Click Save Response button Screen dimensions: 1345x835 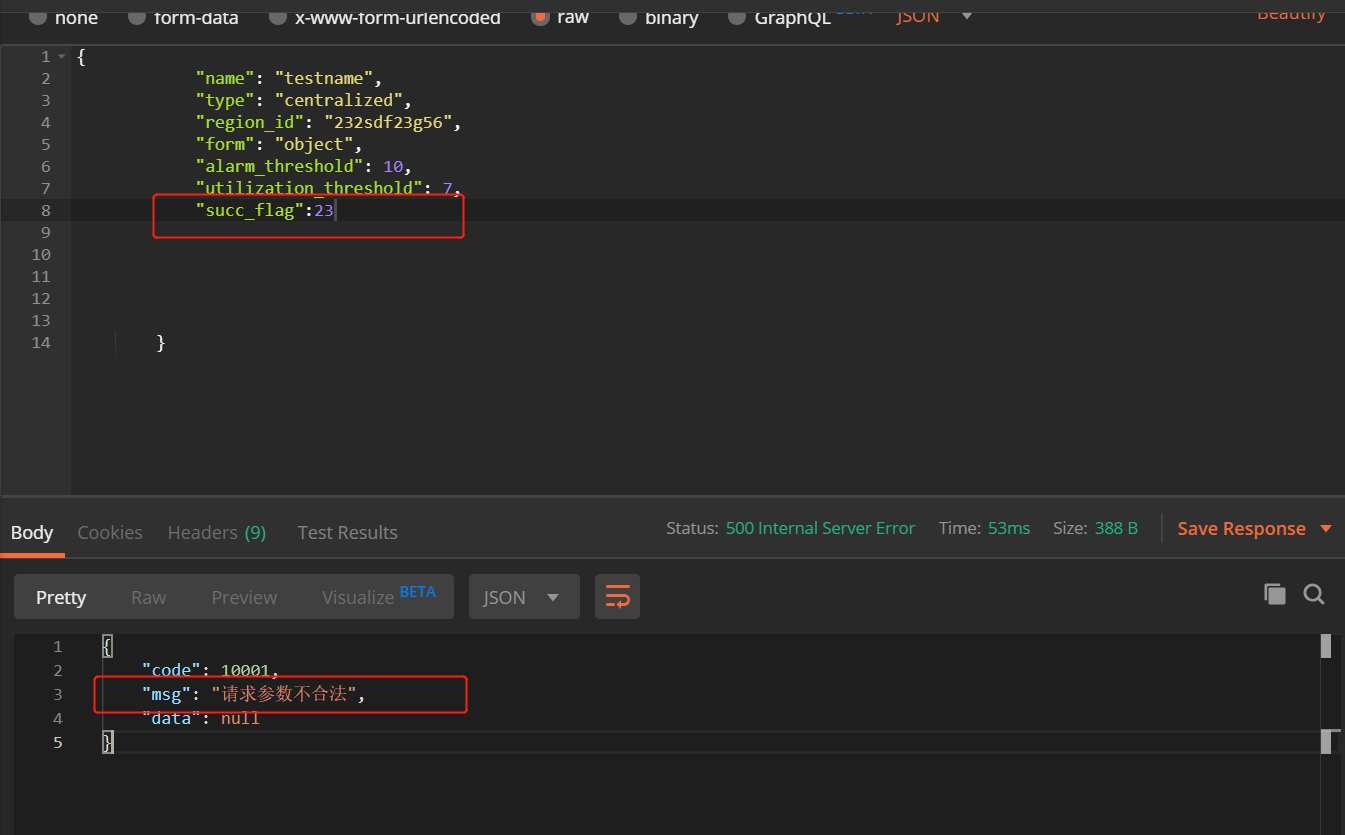(1241, 528)
